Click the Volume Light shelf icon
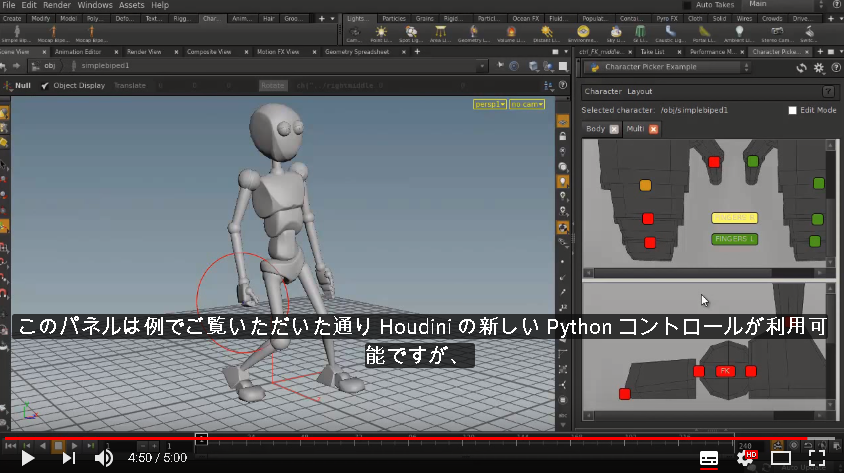The width and height of the screenshot is (844, 473). (511, 33)
